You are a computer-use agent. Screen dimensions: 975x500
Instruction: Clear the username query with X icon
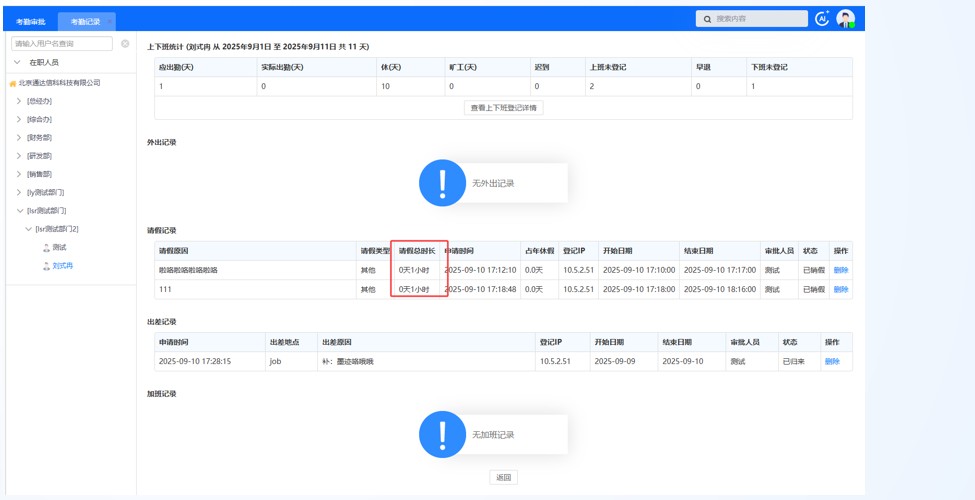click(x=125, y=44)
